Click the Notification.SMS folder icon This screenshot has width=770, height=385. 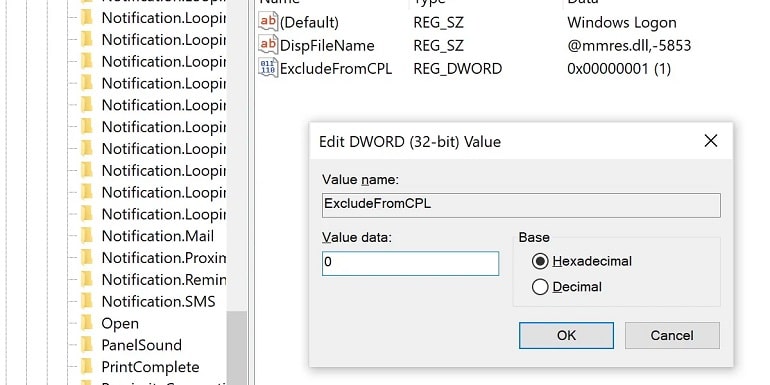click(87, 301)
